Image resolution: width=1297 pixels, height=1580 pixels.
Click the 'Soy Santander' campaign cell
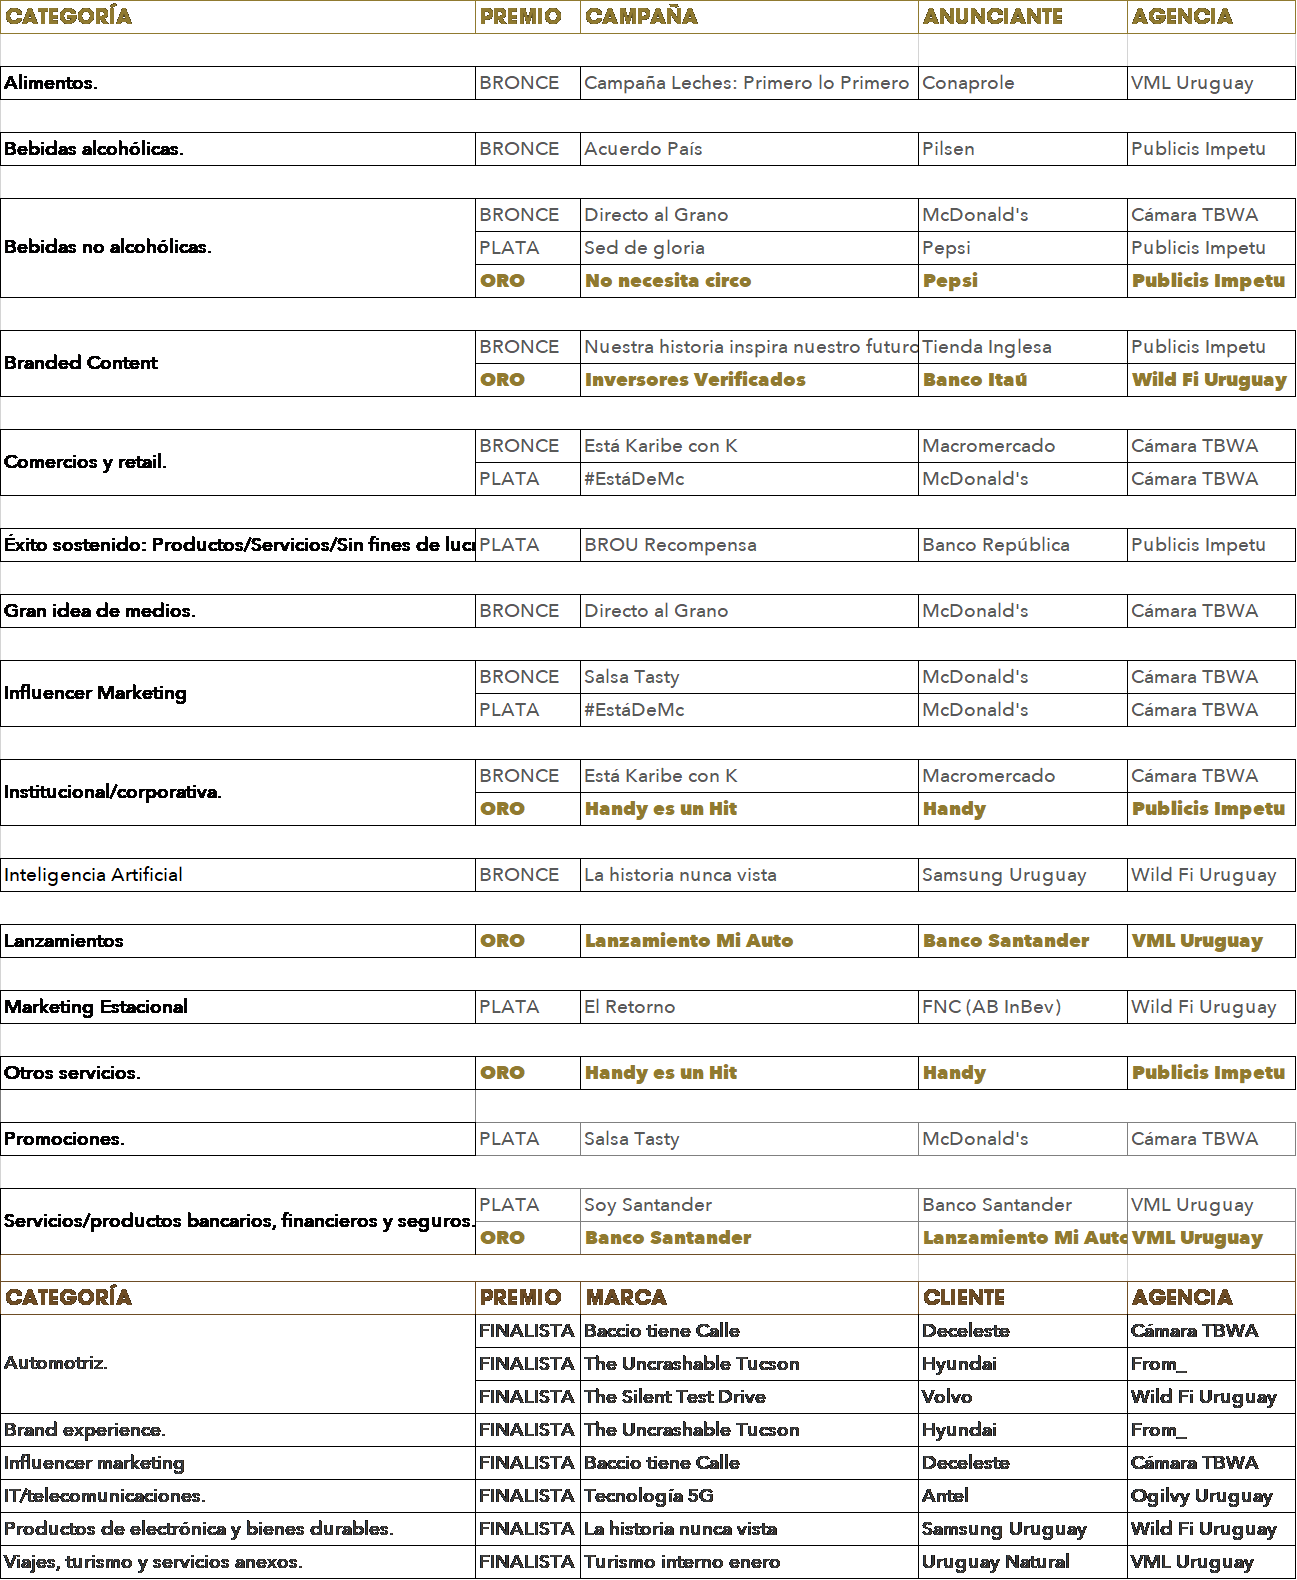click(749, 1205)
